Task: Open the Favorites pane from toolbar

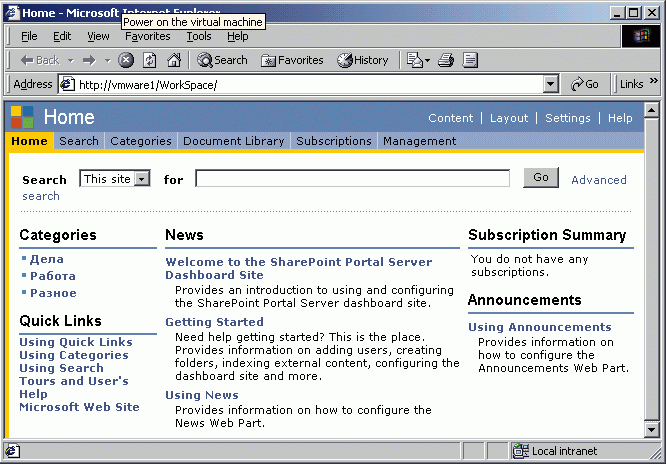Action: pos(292,60)
